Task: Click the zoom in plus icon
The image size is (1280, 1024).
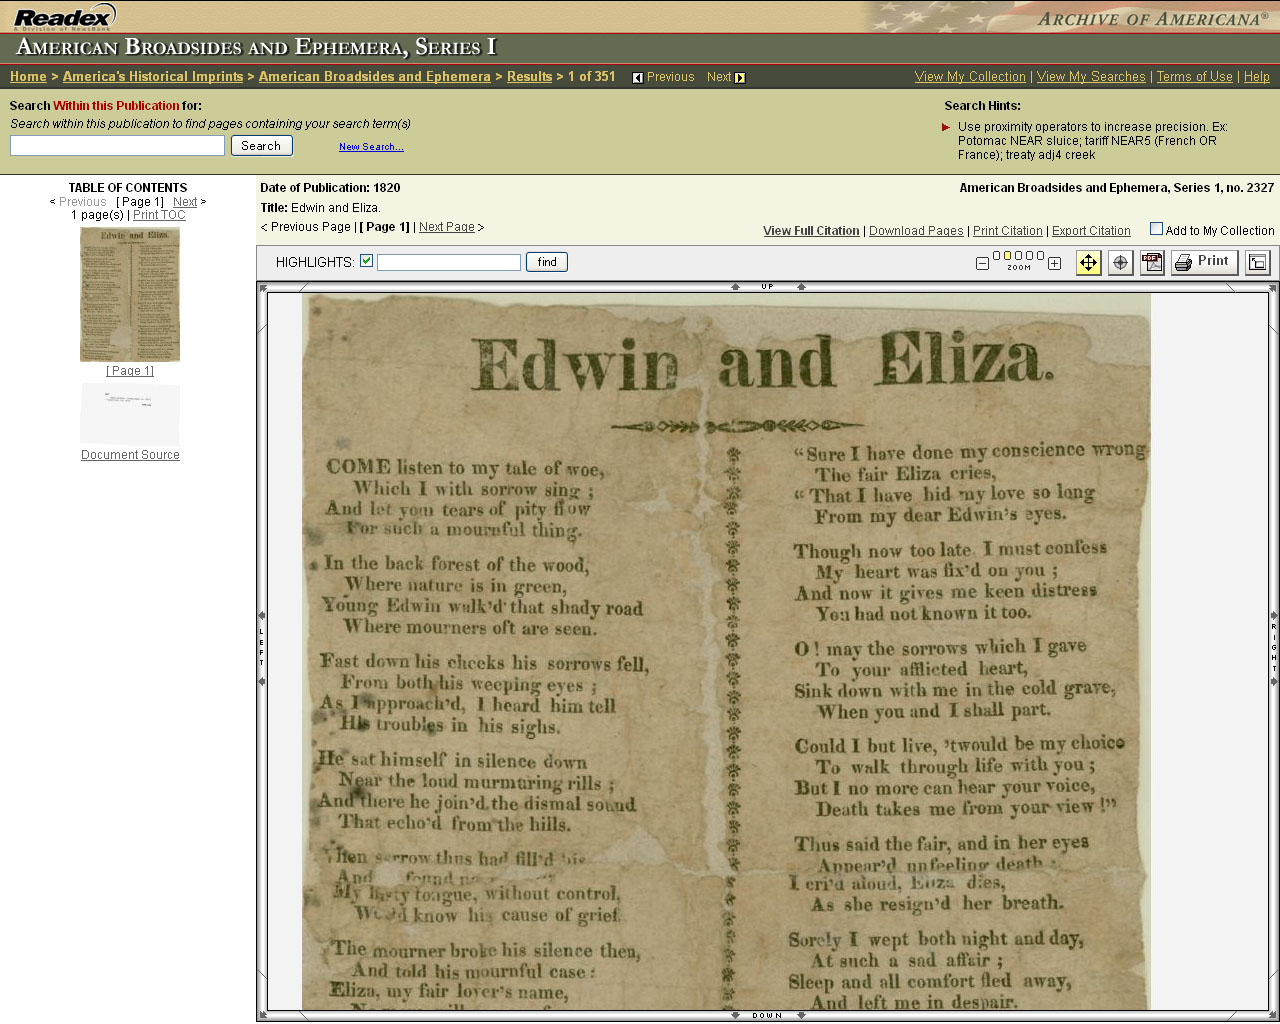Action: click(1054, 263)
